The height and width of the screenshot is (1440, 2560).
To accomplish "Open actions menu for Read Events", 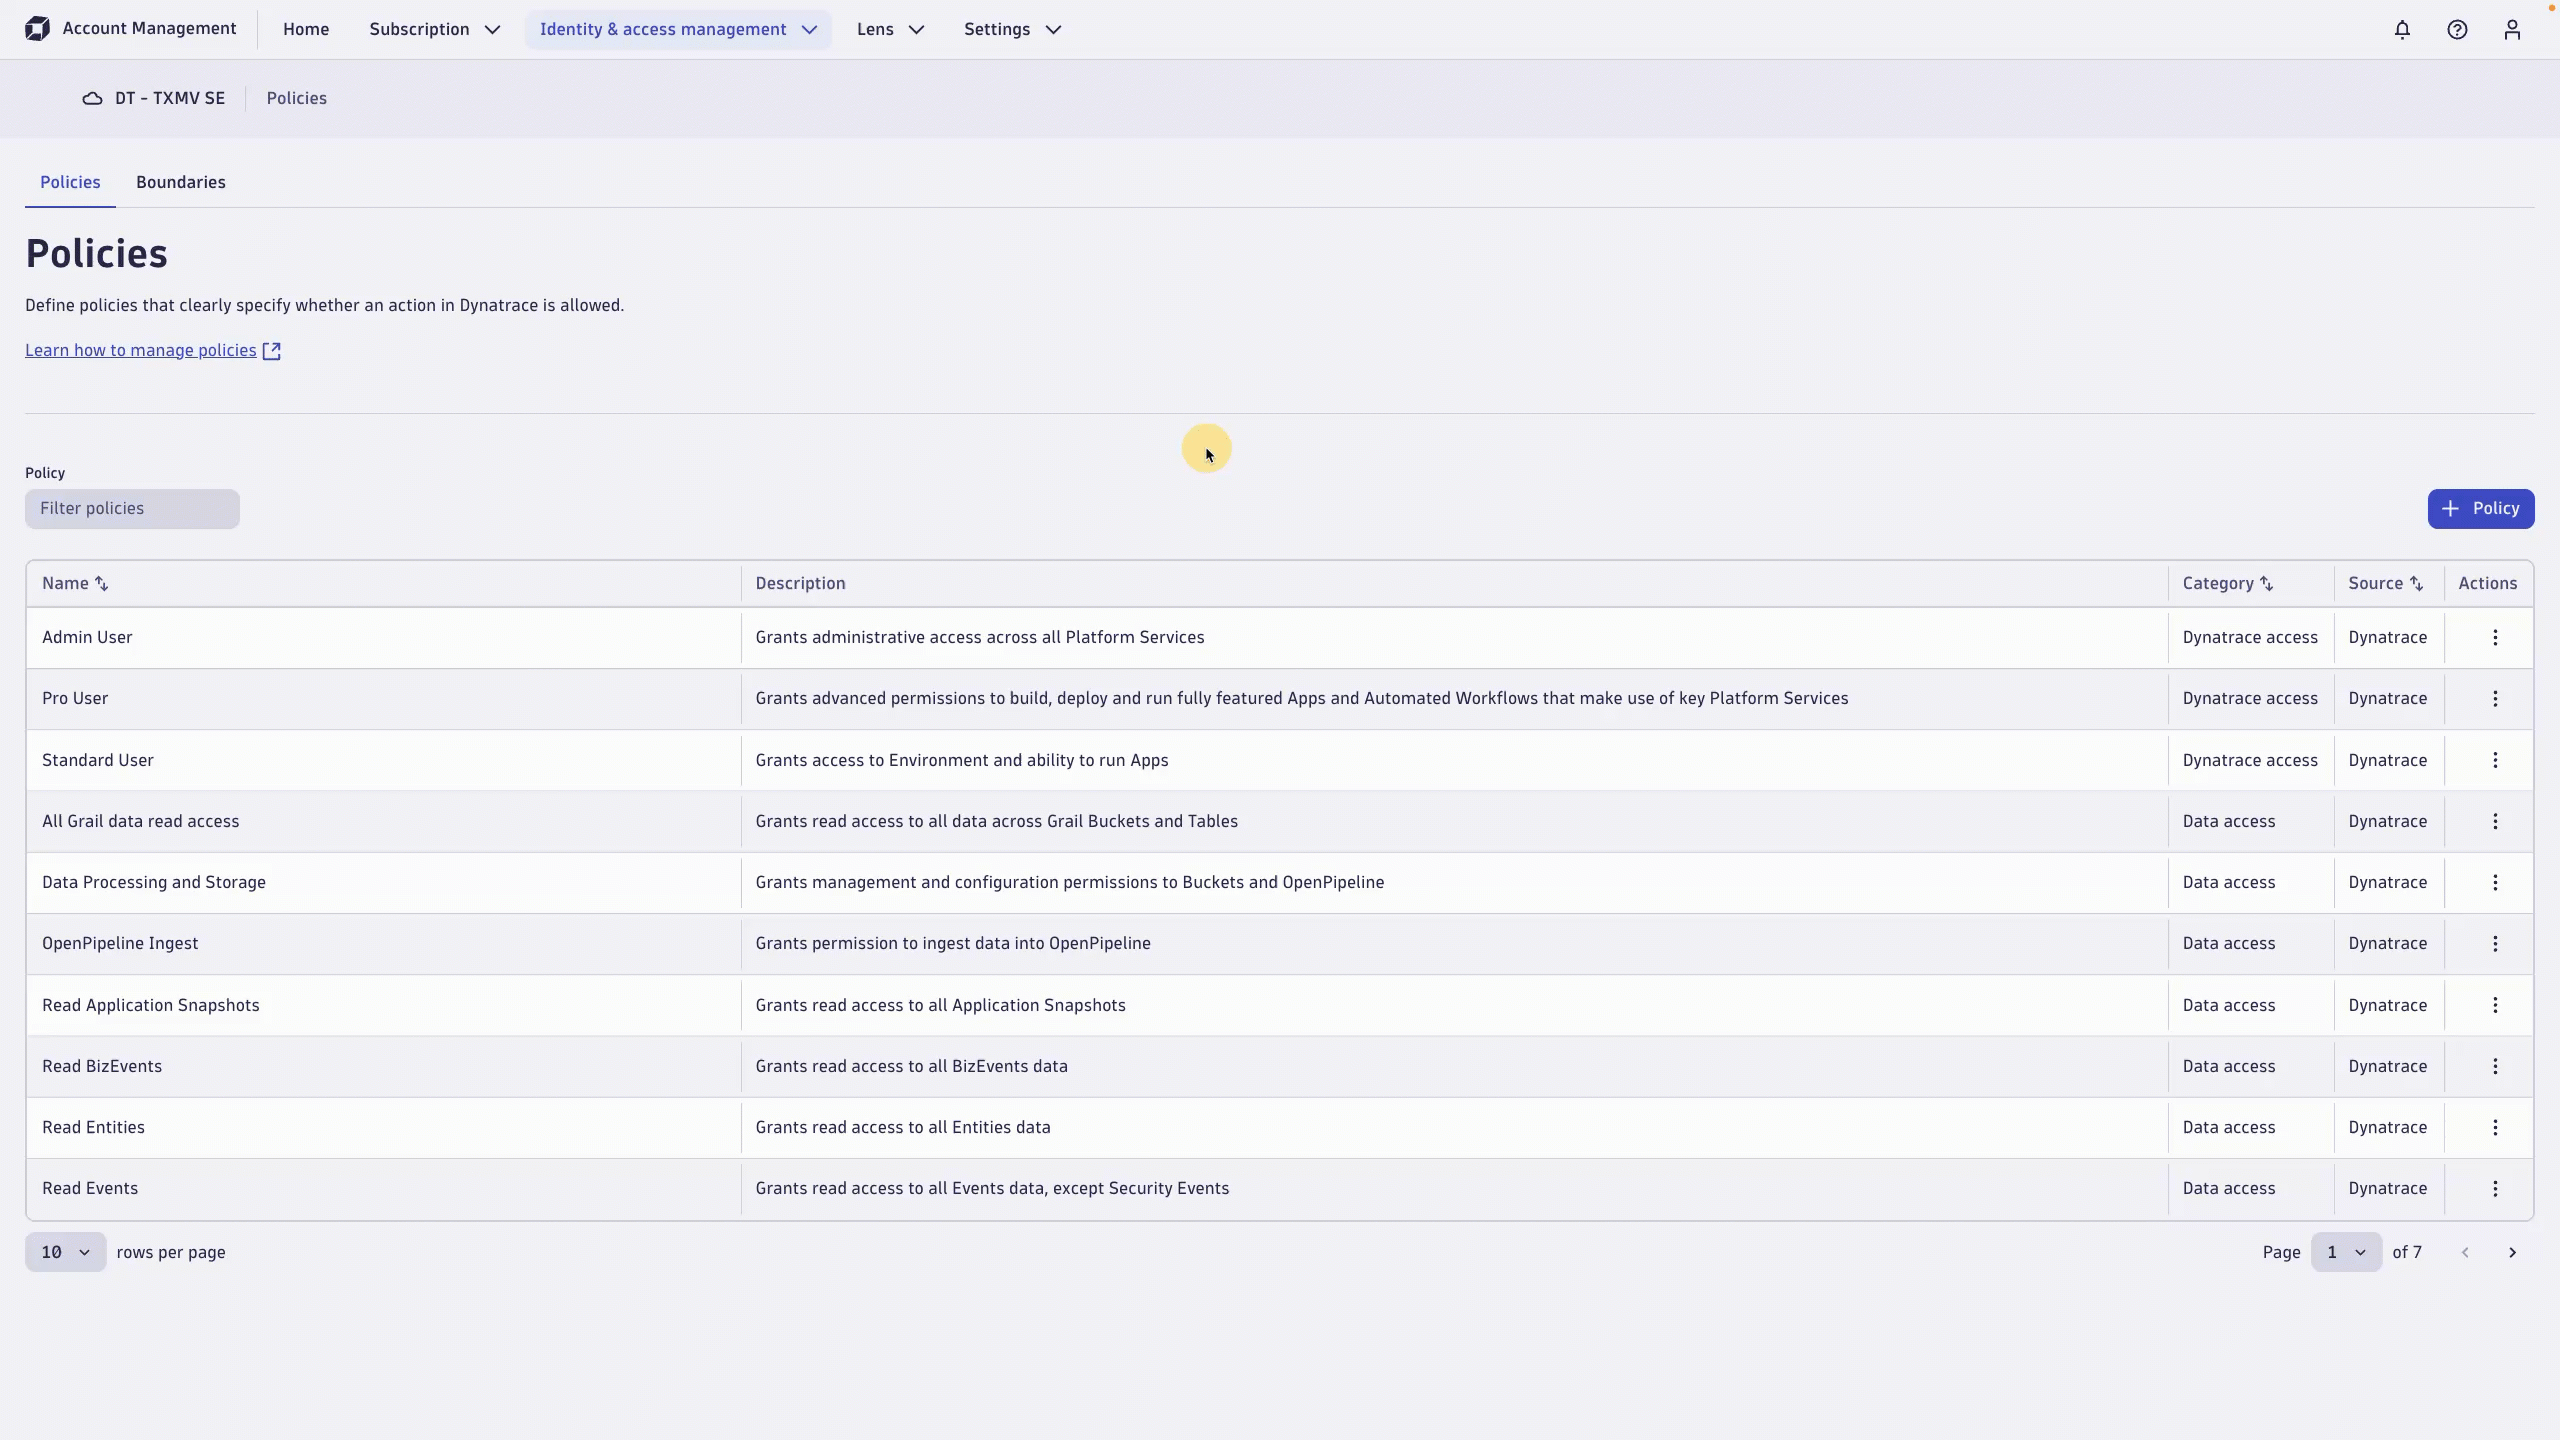I will coord(2495,1189).
